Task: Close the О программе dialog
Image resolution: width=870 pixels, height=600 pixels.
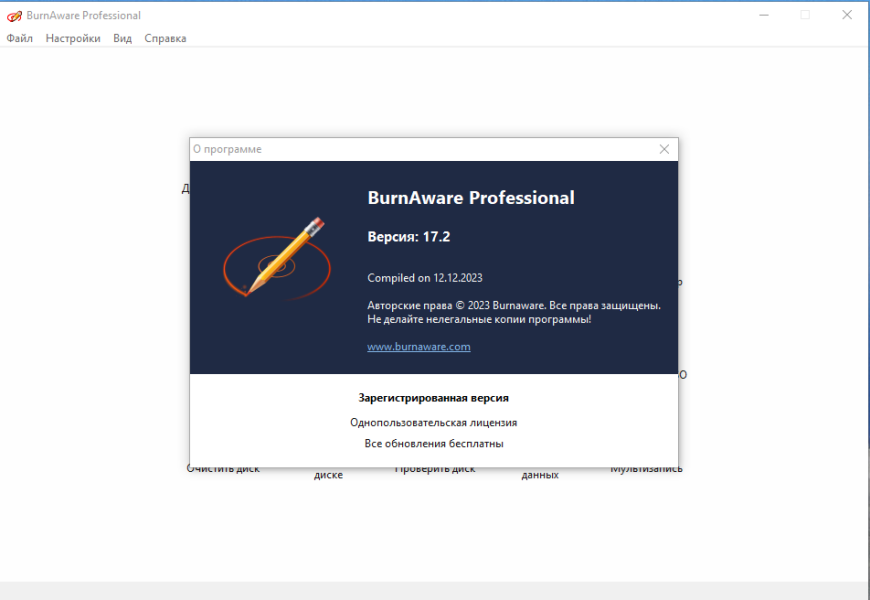Action: 664,149
